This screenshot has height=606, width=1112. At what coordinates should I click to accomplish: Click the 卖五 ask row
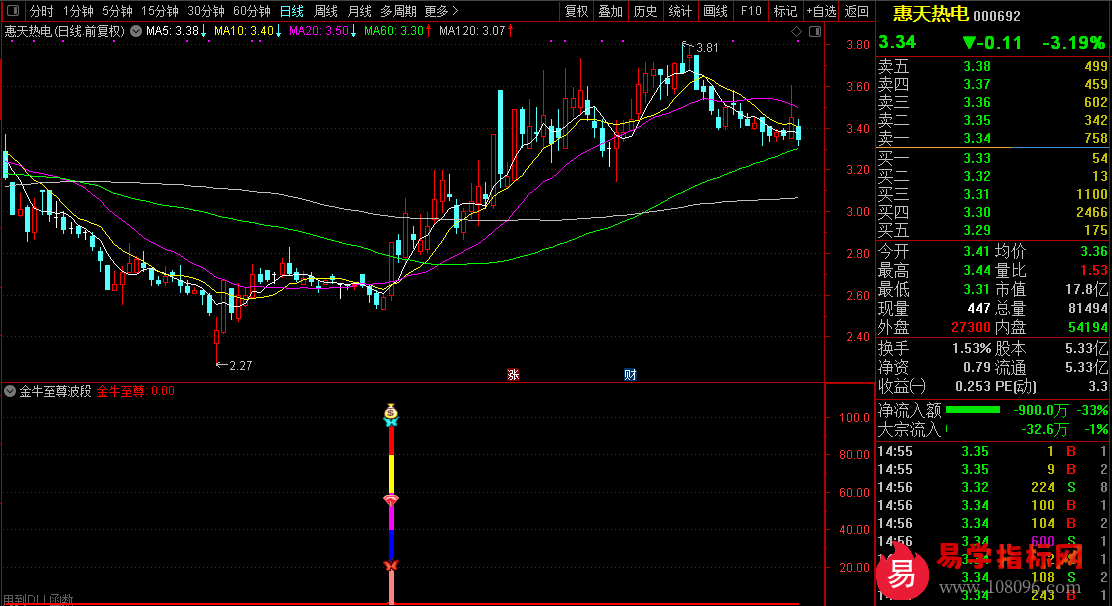[x=993, y=67]
